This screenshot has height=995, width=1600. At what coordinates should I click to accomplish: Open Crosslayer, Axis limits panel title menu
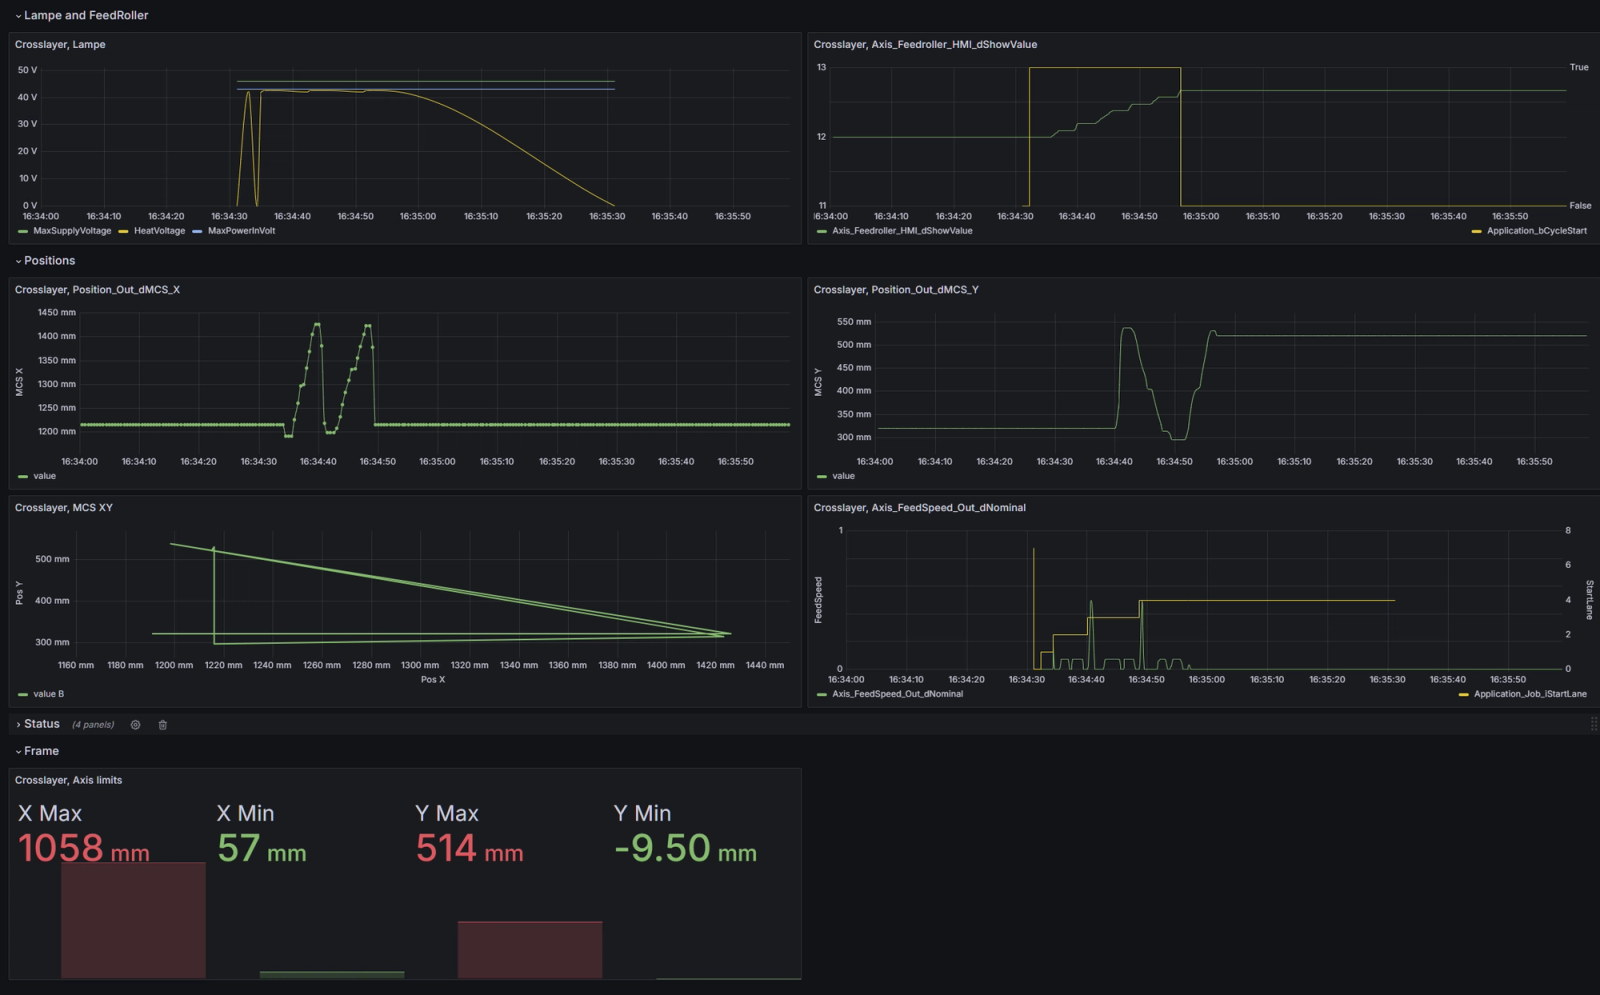click(68, 780)
